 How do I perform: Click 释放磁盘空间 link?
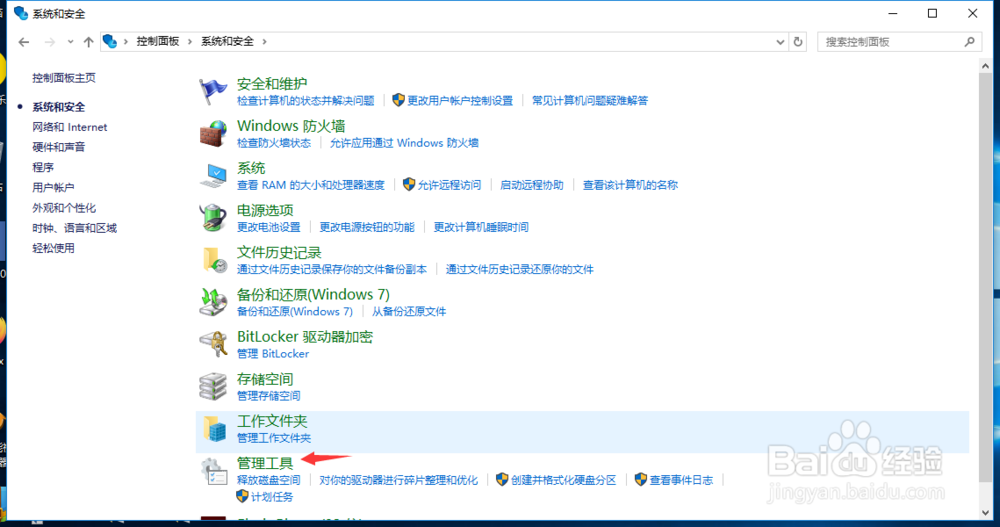(268, 480)
